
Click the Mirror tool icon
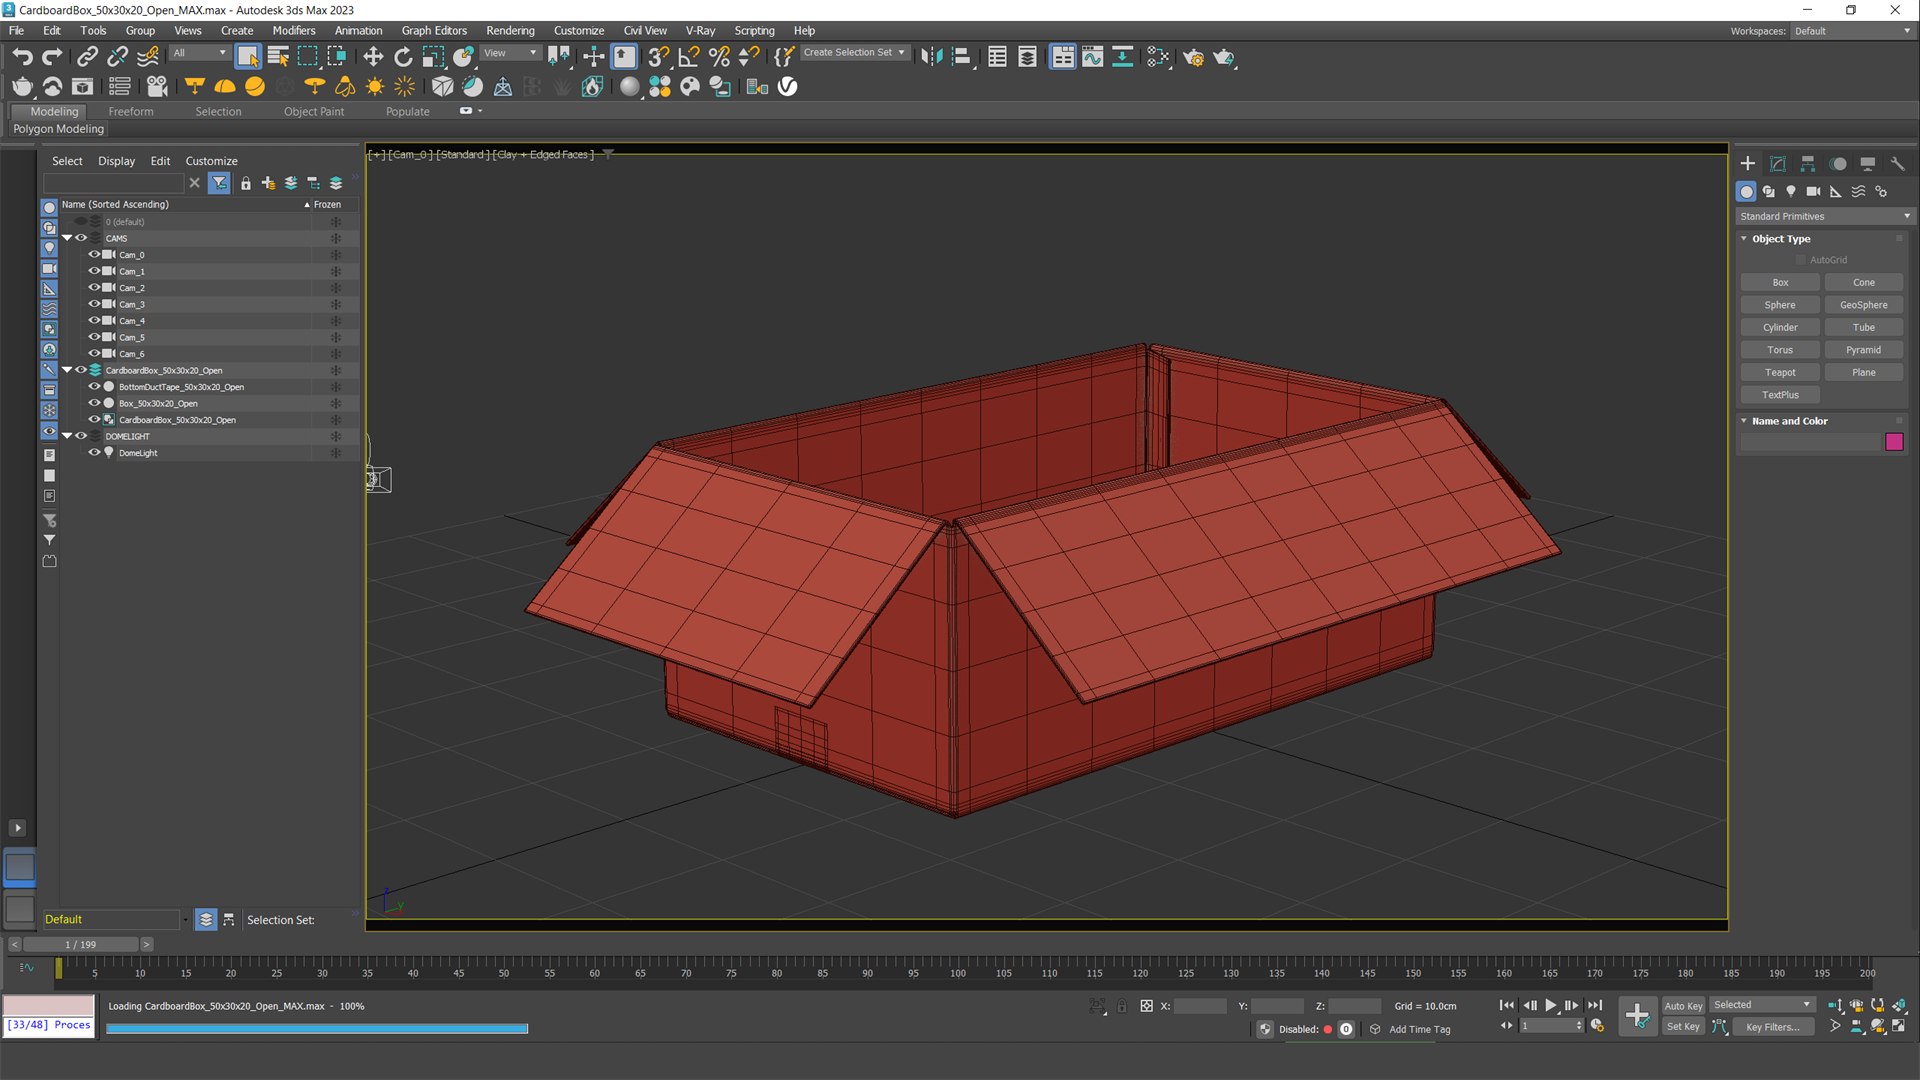[x=931, y=57]
